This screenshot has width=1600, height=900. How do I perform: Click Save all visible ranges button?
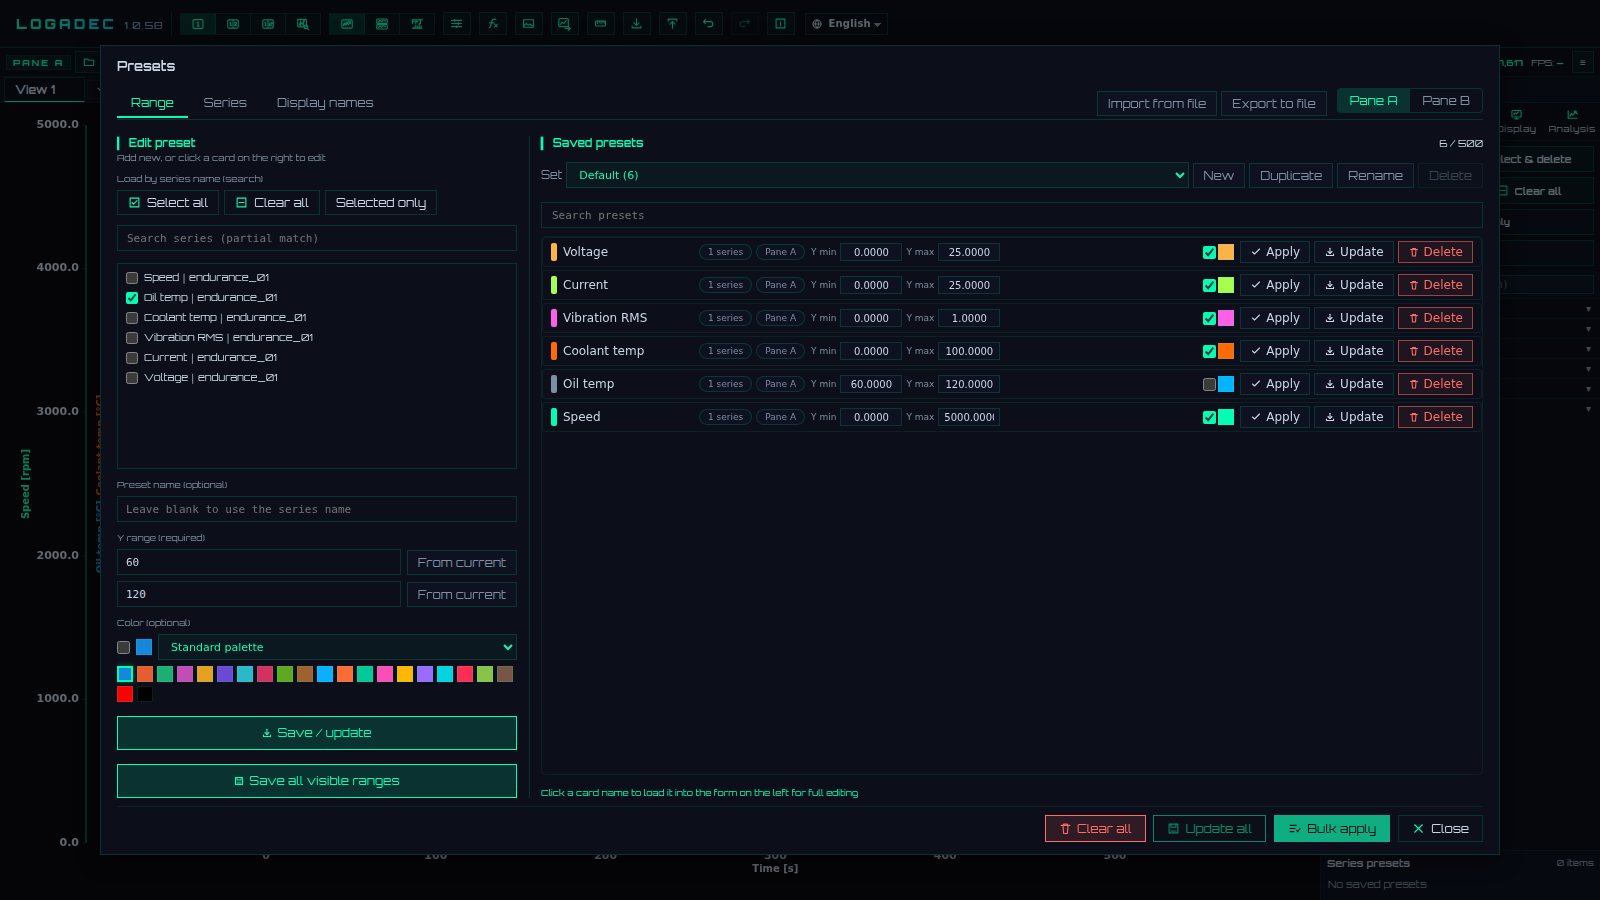(317, 781)
